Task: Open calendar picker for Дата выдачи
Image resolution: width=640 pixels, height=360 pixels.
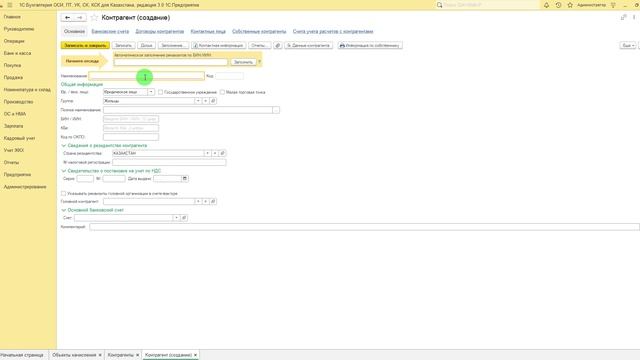Action: 185,179
